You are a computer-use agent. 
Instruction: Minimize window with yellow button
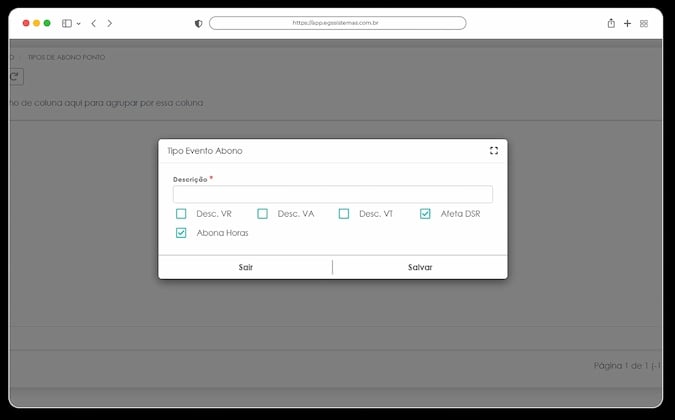tap(37, 23)
